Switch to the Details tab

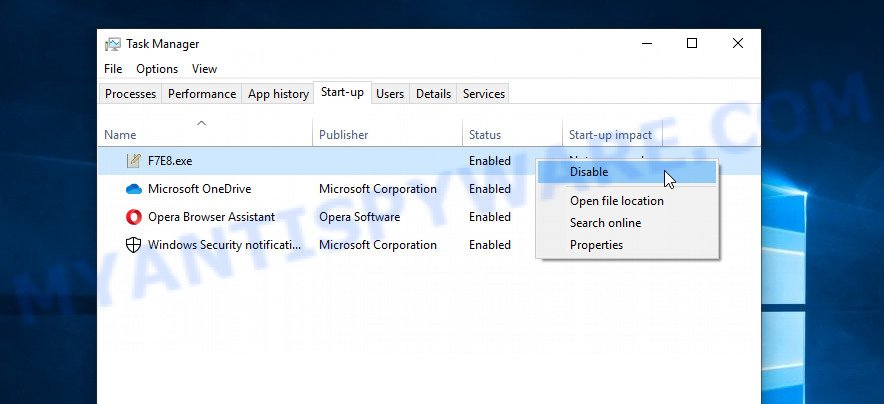[434, 94]
